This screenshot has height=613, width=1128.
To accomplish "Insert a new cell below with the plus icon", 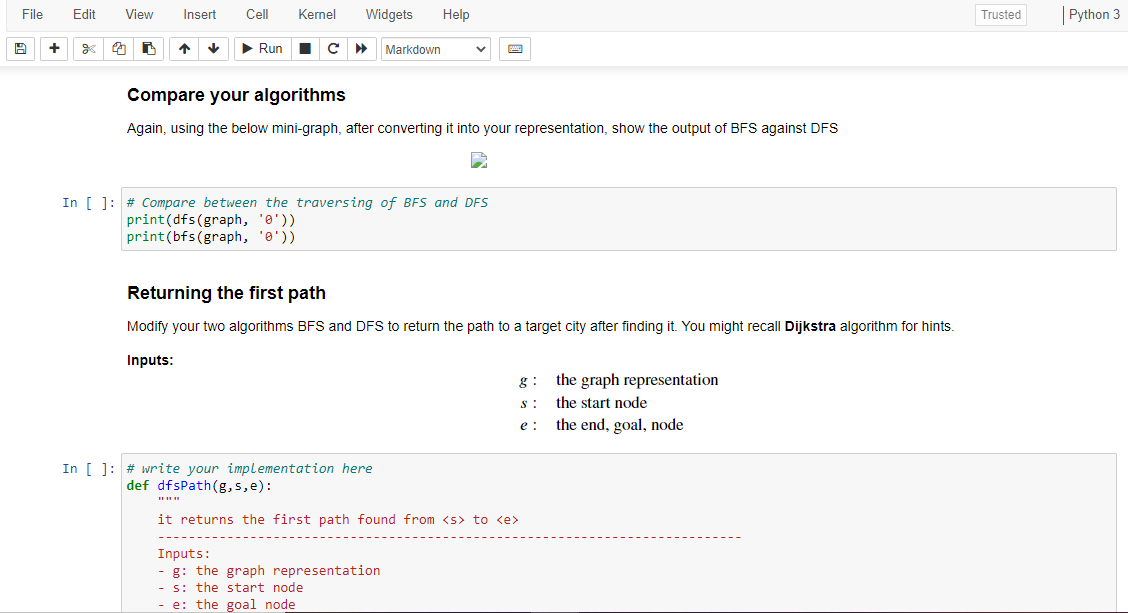I will pyautogui.click(x=54, y=48).
